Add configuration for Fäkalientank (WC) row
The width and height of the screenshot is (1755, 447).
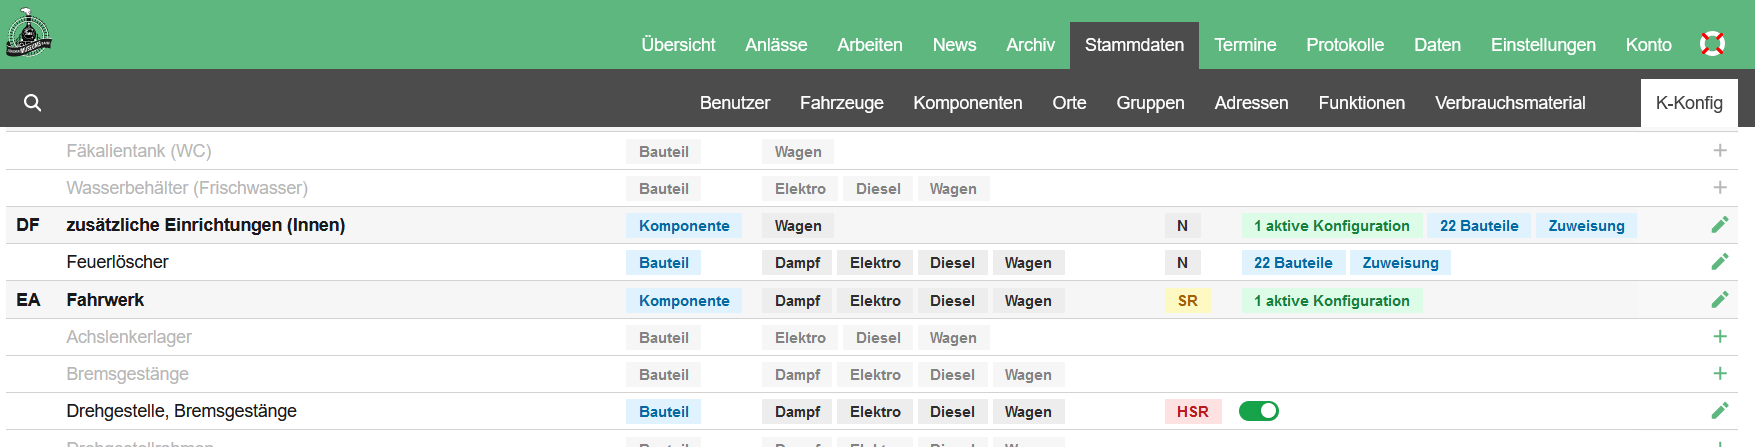point(1720,151)
